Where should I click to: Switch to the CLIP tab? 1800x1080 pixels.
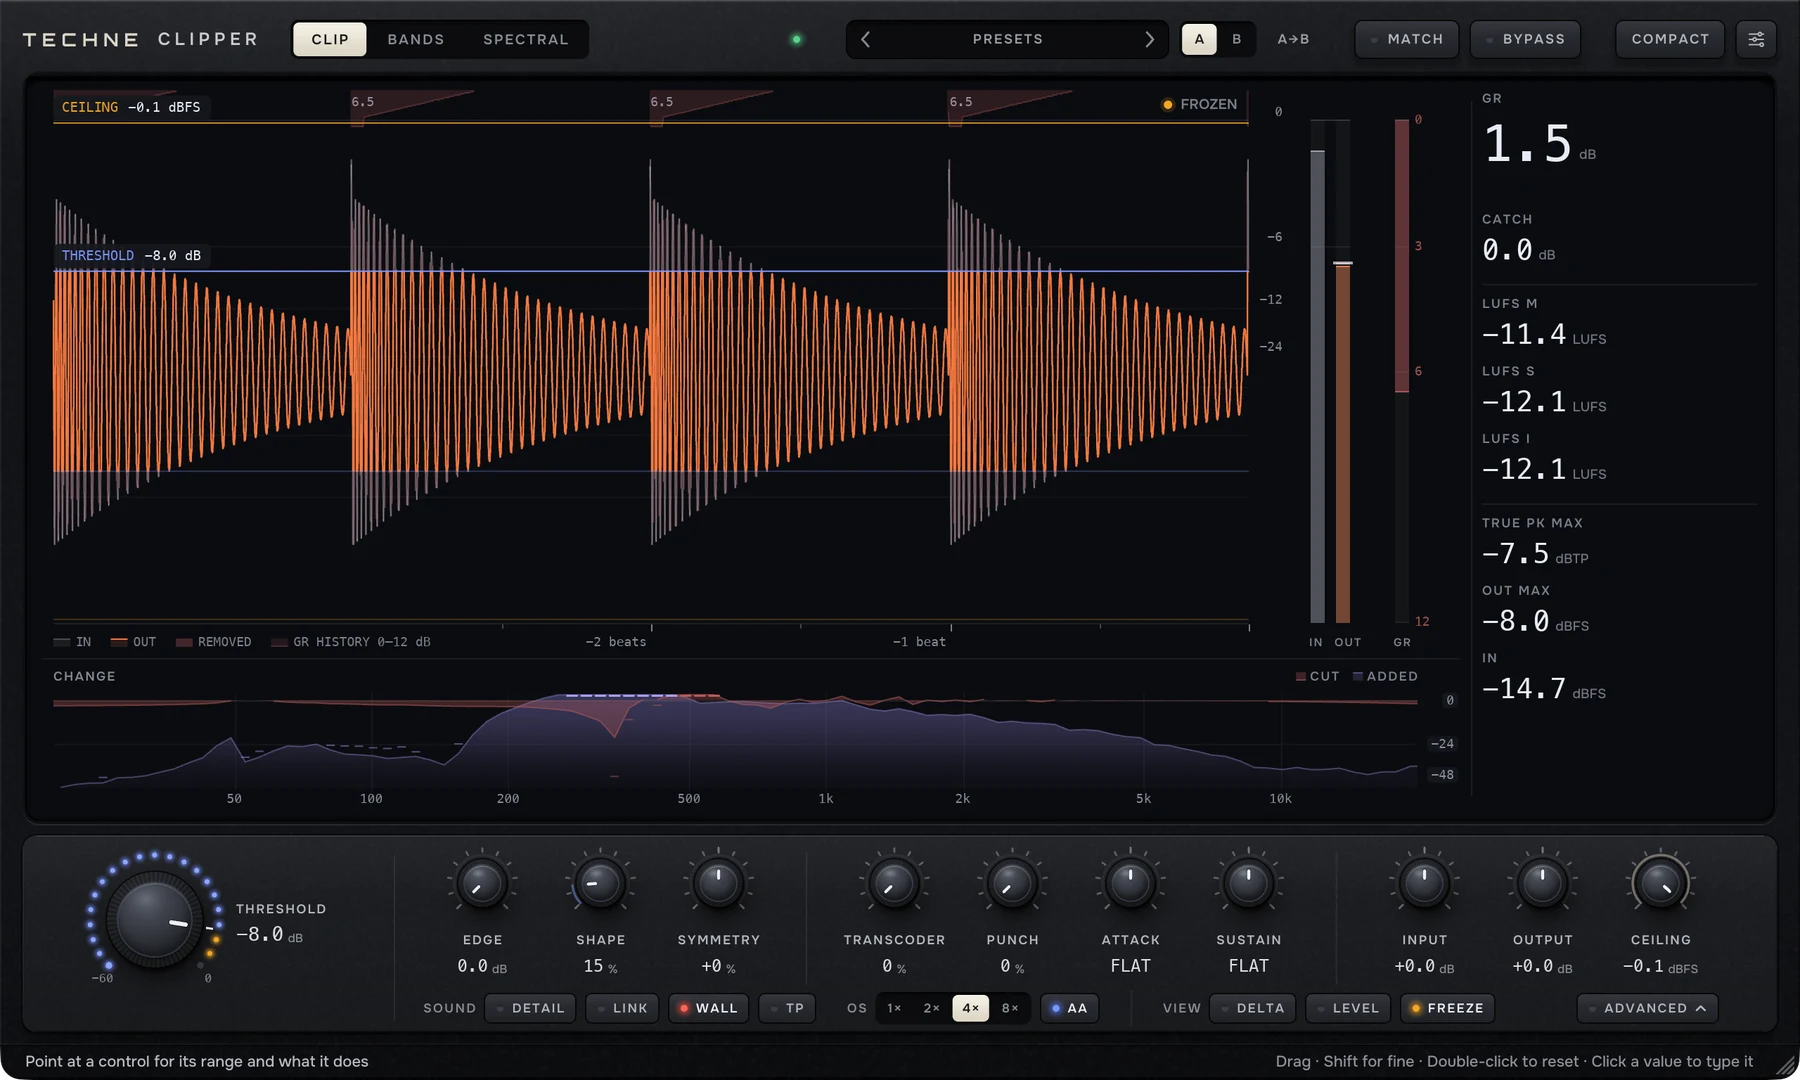[330, 39]
